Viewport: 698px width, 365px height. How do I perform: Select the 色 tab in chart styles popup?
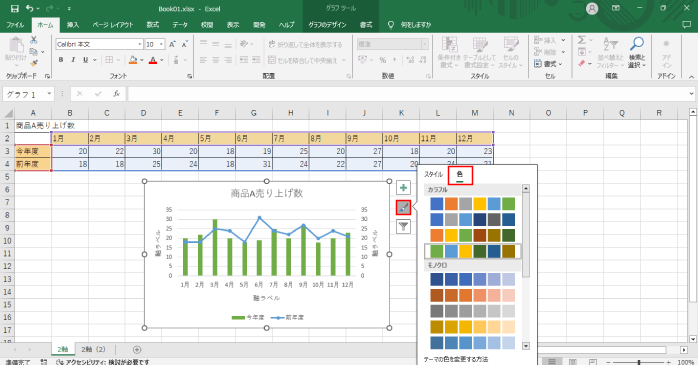(460, 174)
